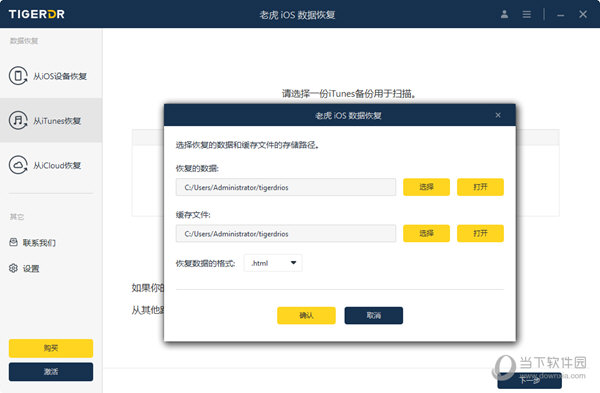Click the yellow 购买 purchase button
600x393 pixels.
(x=51, y=348)
